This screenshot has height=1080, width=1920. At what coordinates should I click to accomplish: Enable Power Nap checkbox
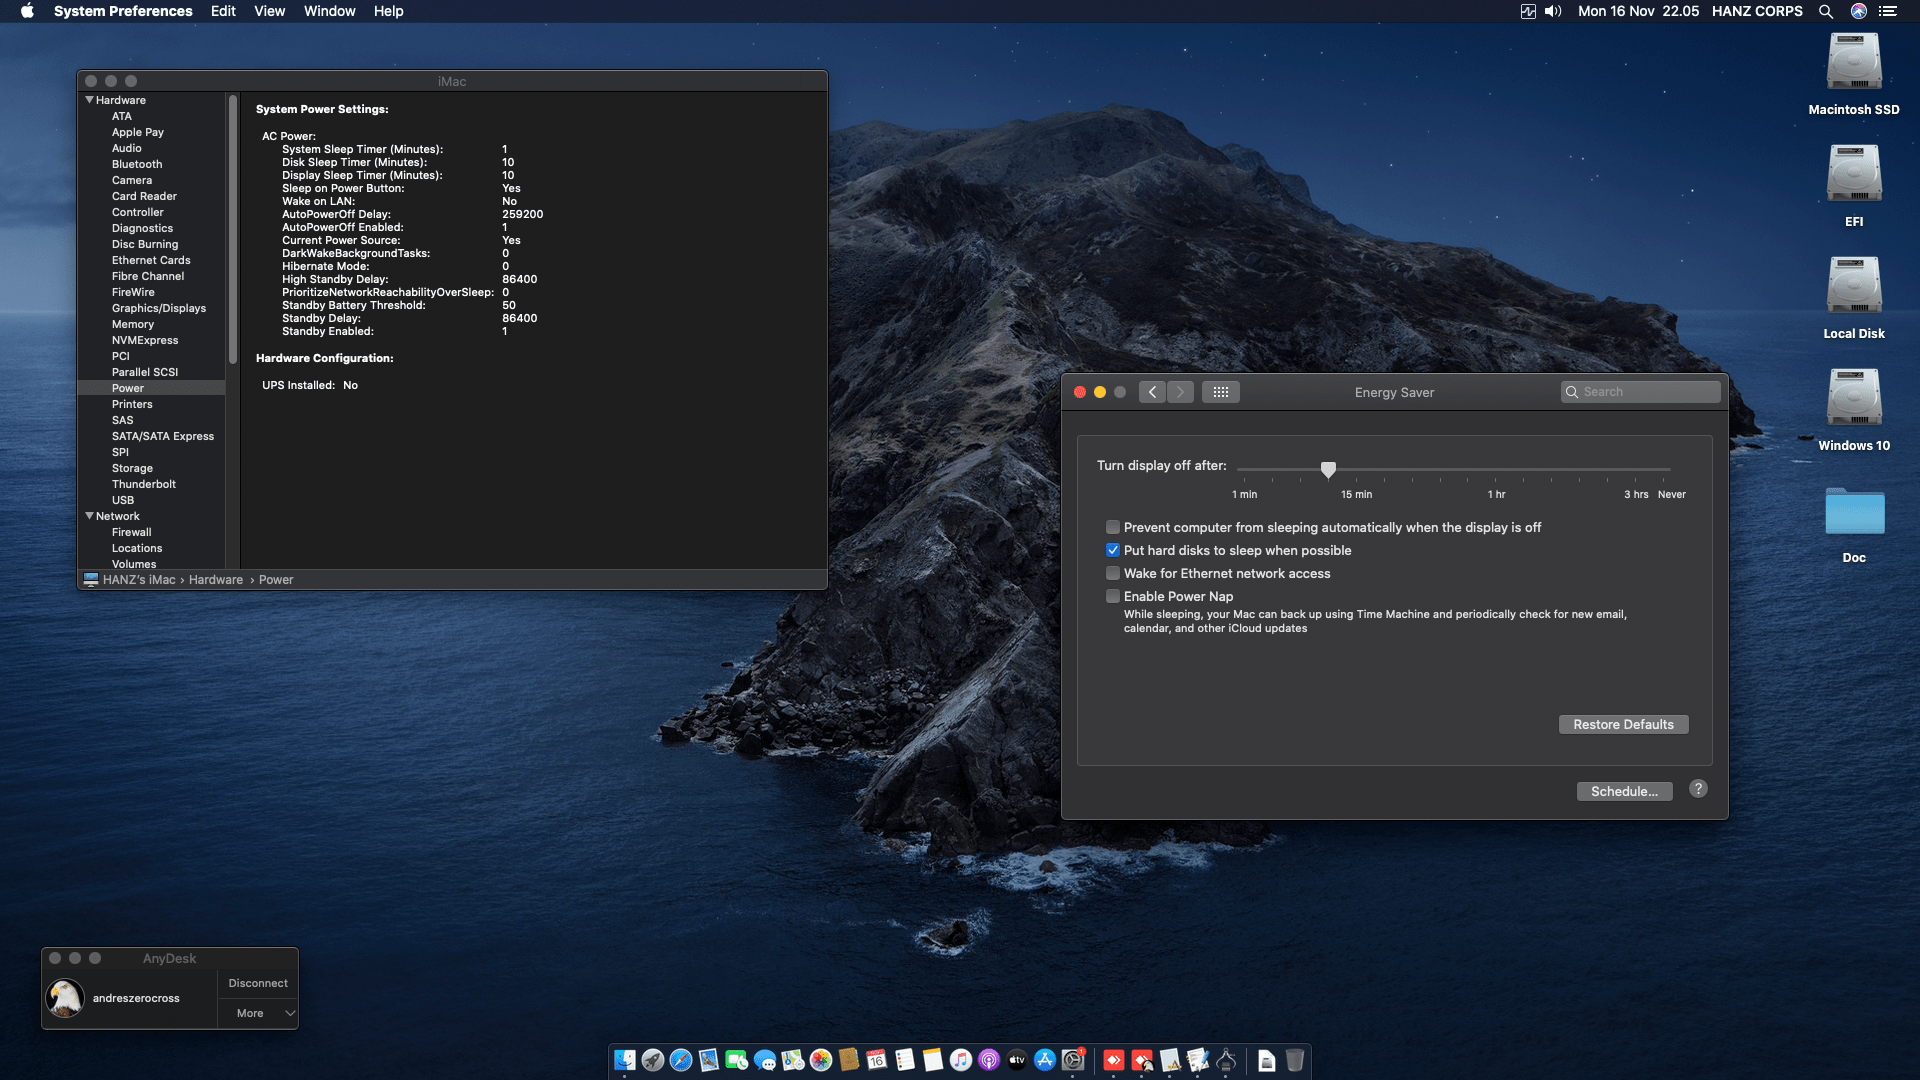(1112, 596)
